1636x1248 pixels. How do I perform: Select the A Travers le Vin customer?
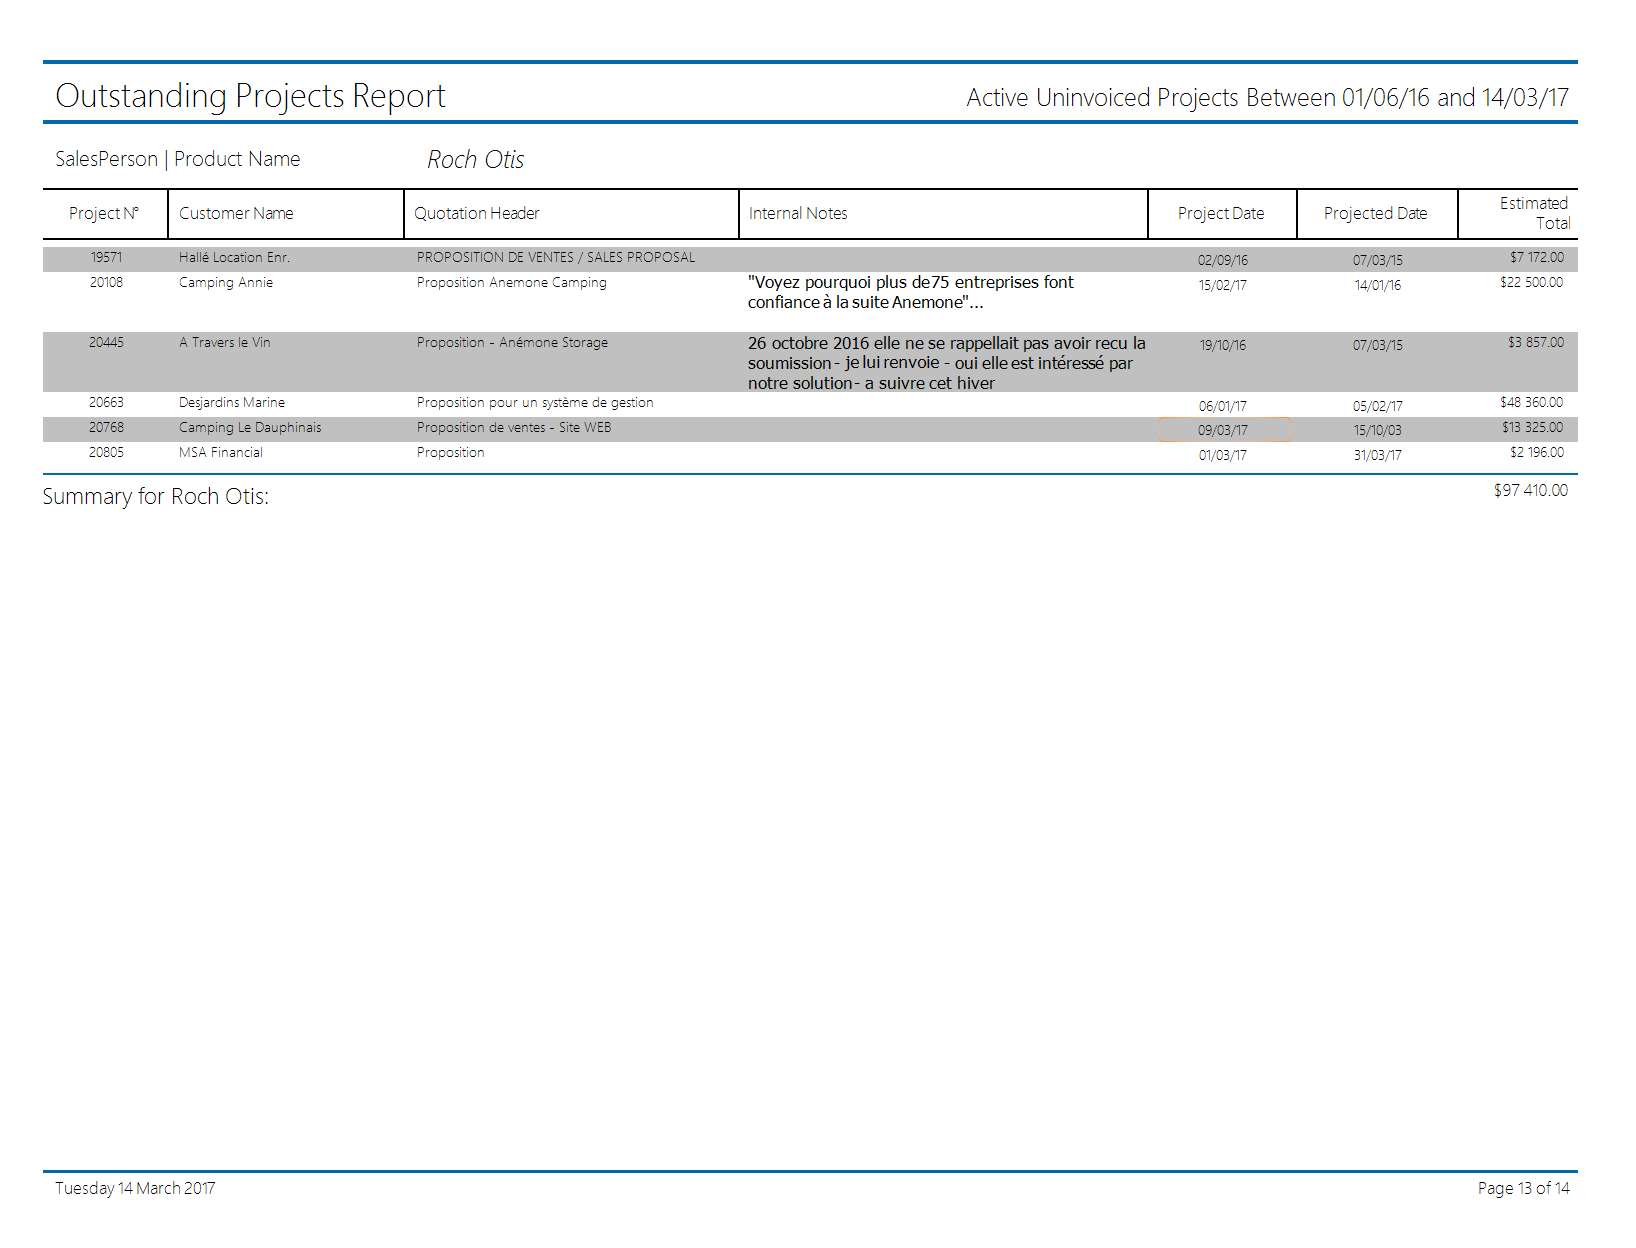click(225, 343)
